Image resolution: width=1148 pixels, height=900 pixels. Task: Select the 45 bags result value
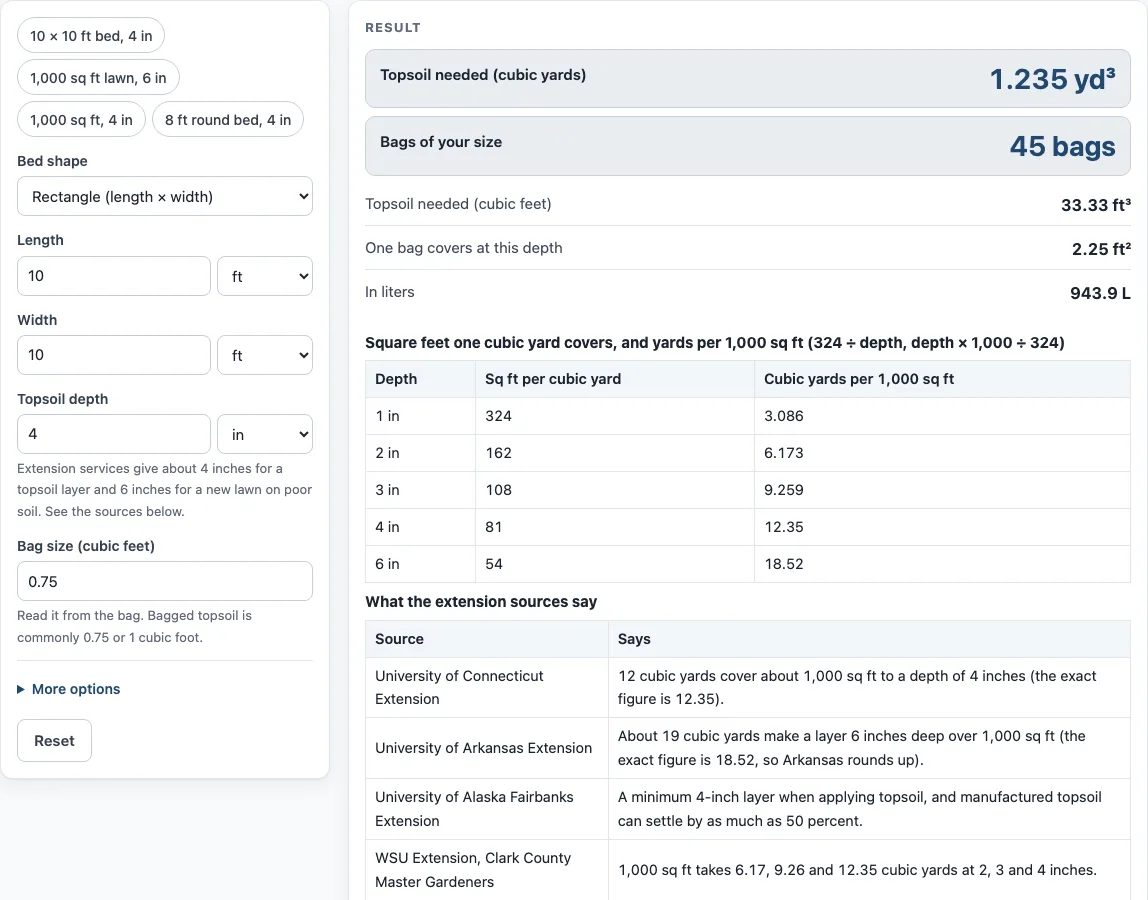(1062, 146)
